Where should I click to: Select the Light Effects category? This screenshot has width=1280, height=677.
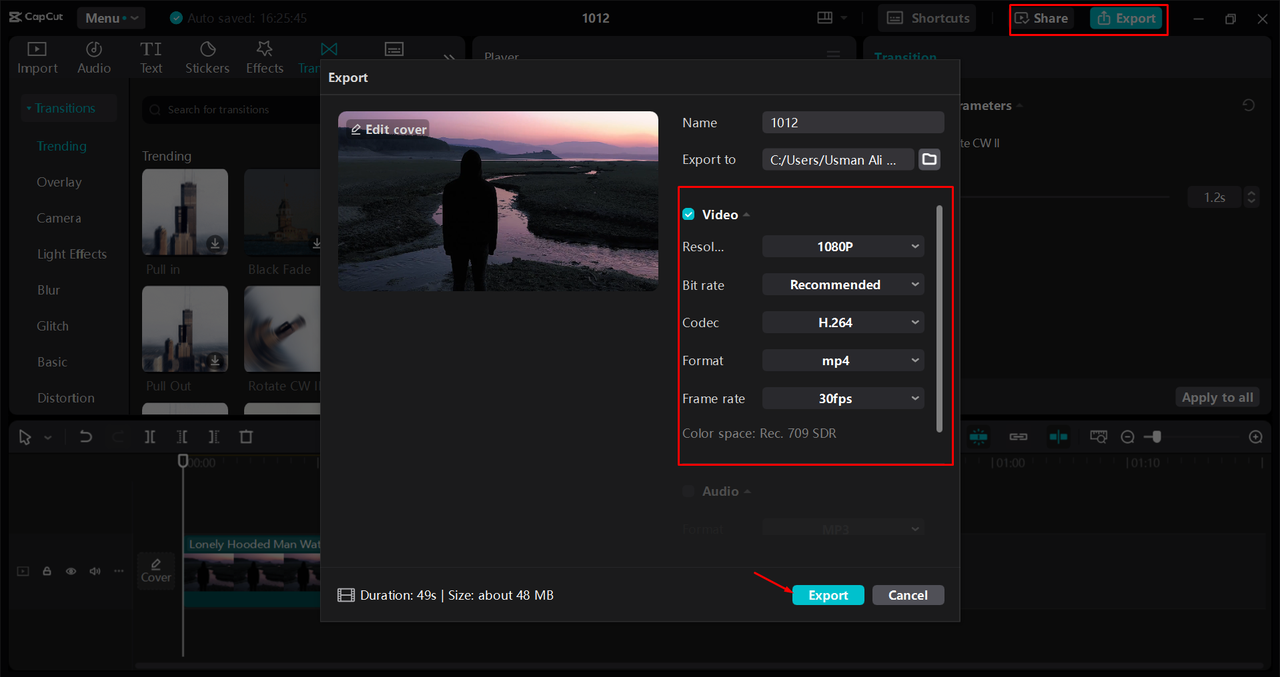pyautogui.click(x=72, y=254)
